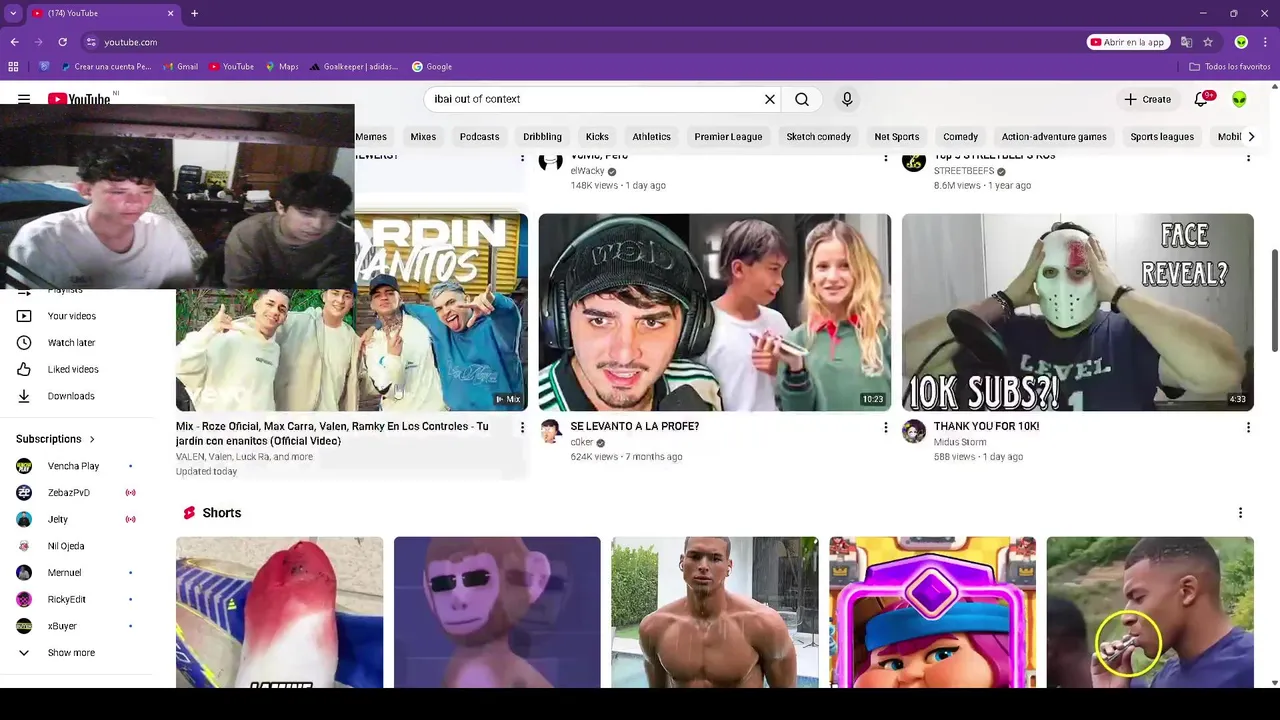
Task: Open options menu for Shorts section
Action: [x=1240, y=513]
